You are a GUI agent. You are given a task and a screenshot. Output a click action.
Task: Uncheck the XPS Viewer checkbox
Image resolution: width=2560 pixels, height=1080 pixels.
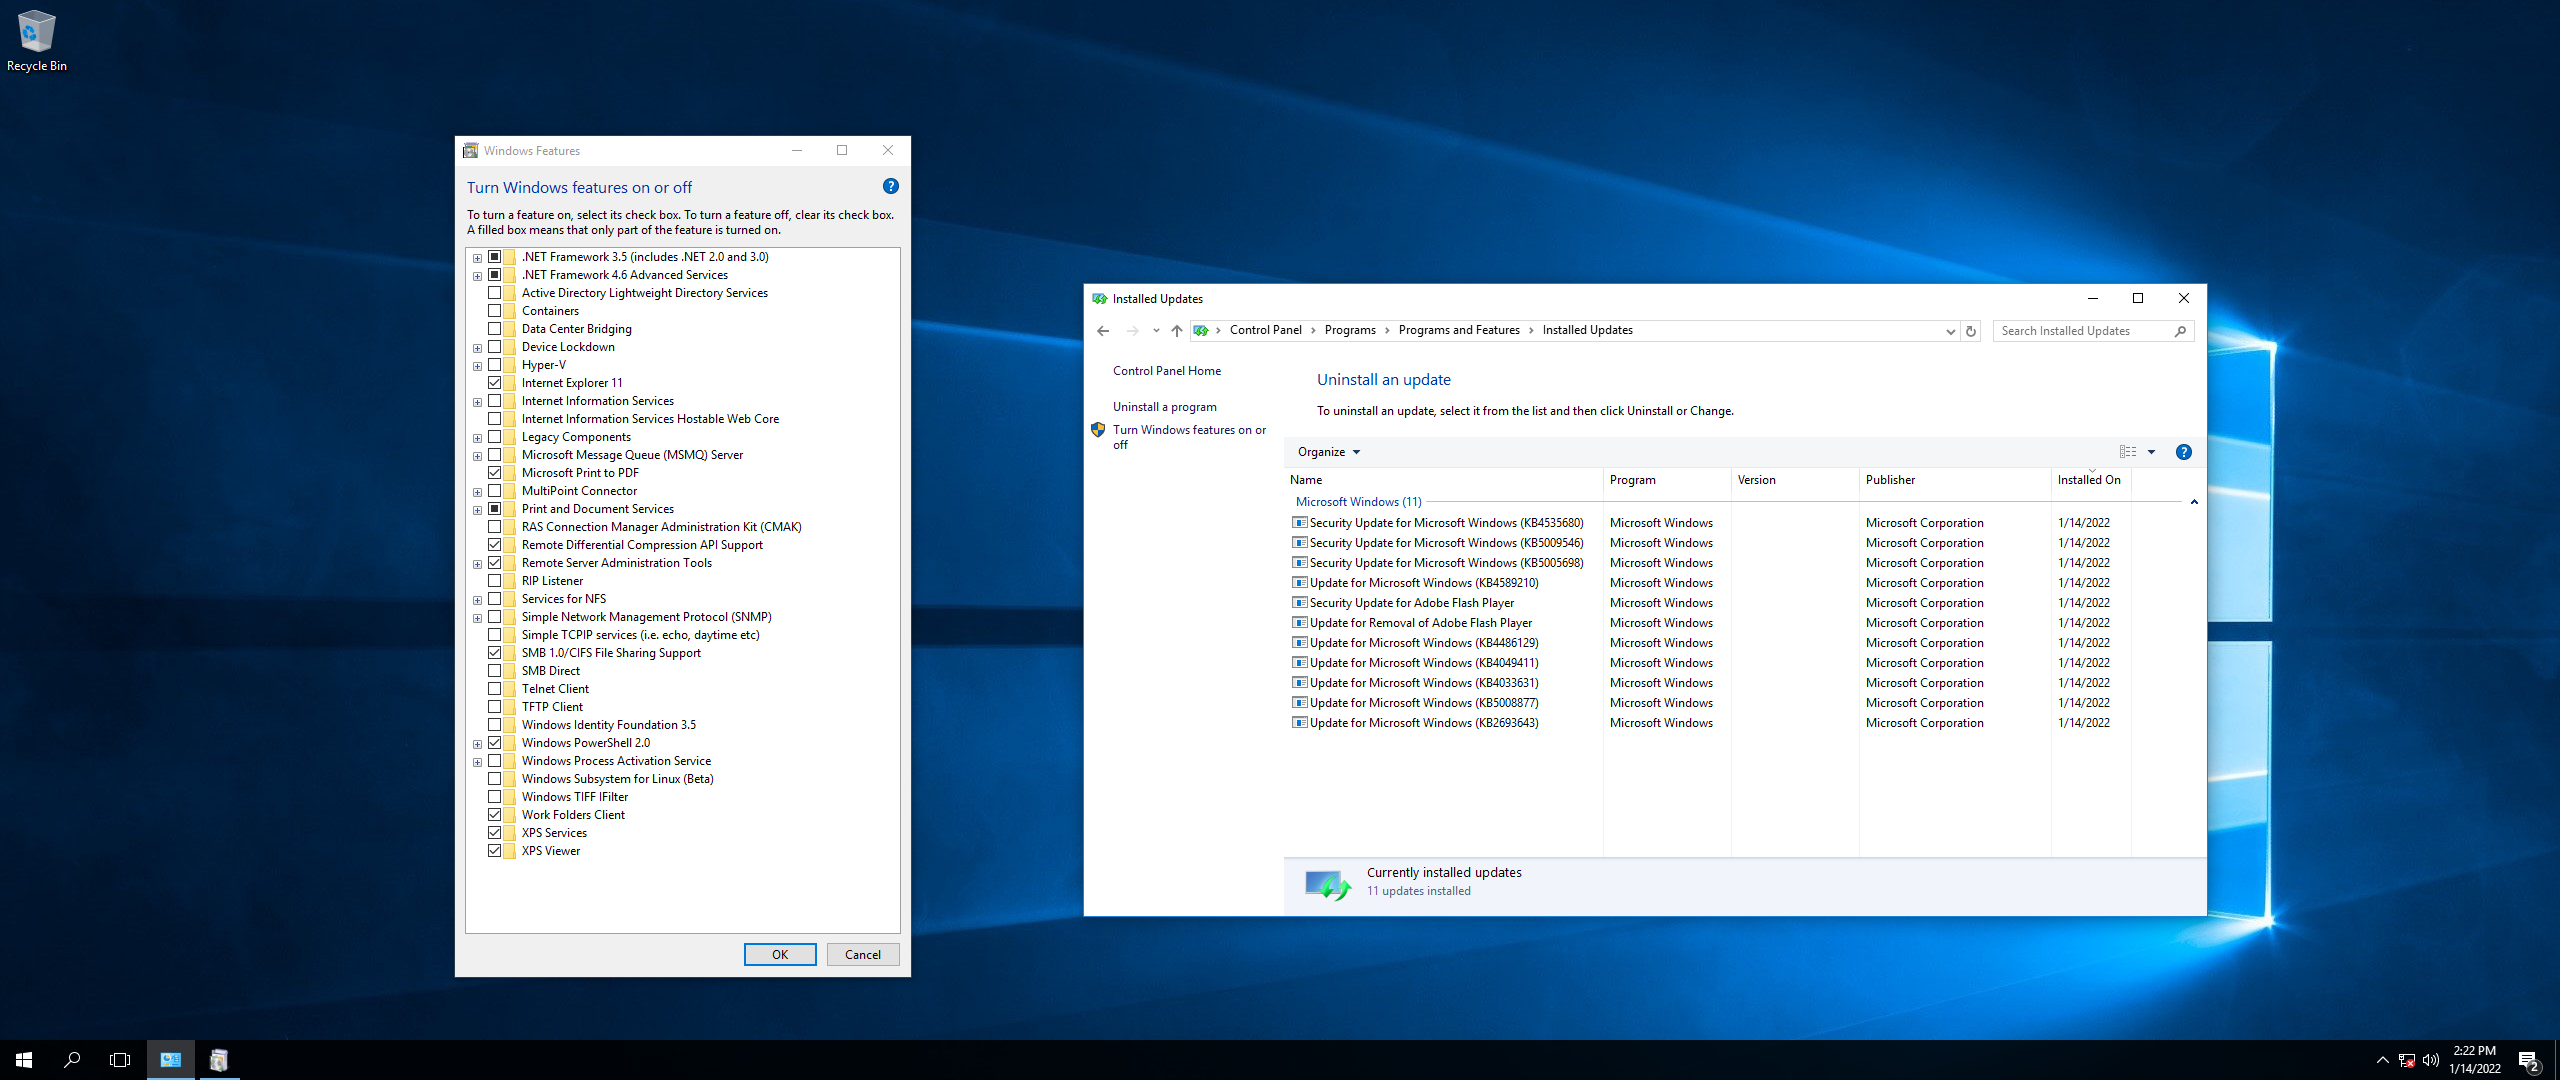click(x=494, y=851)
